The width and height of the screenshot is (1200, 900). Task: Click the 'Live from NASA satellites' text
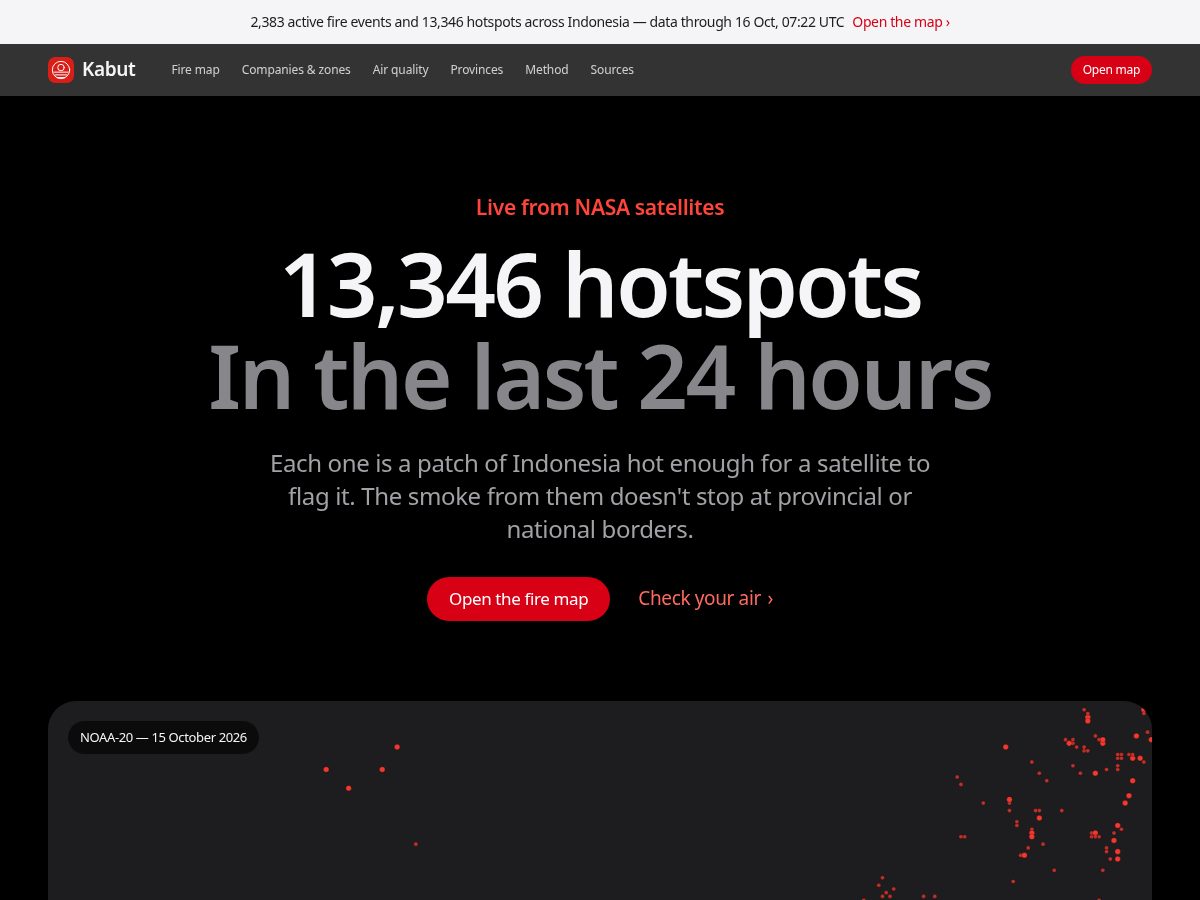point(600,207)
